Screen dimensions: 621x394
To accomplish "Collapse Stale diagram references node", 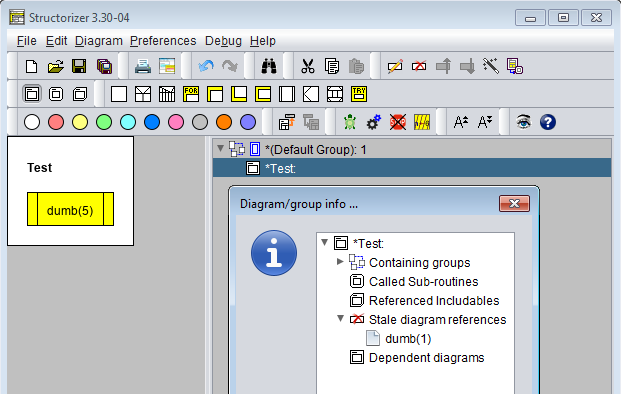I will (340, 318).
